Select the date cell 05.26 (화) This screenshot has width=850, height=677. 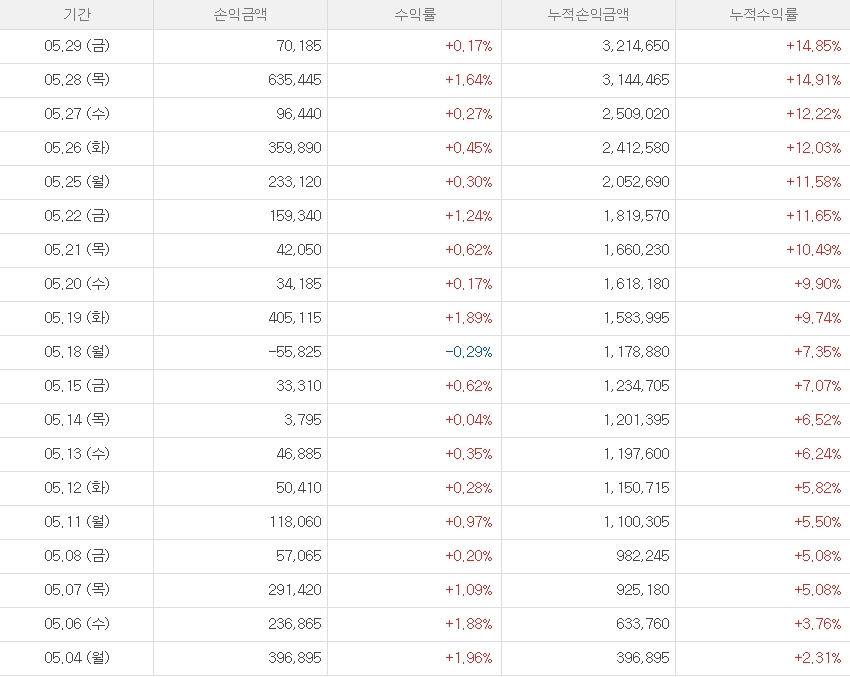pyautogui.click(x=77, y=147)
